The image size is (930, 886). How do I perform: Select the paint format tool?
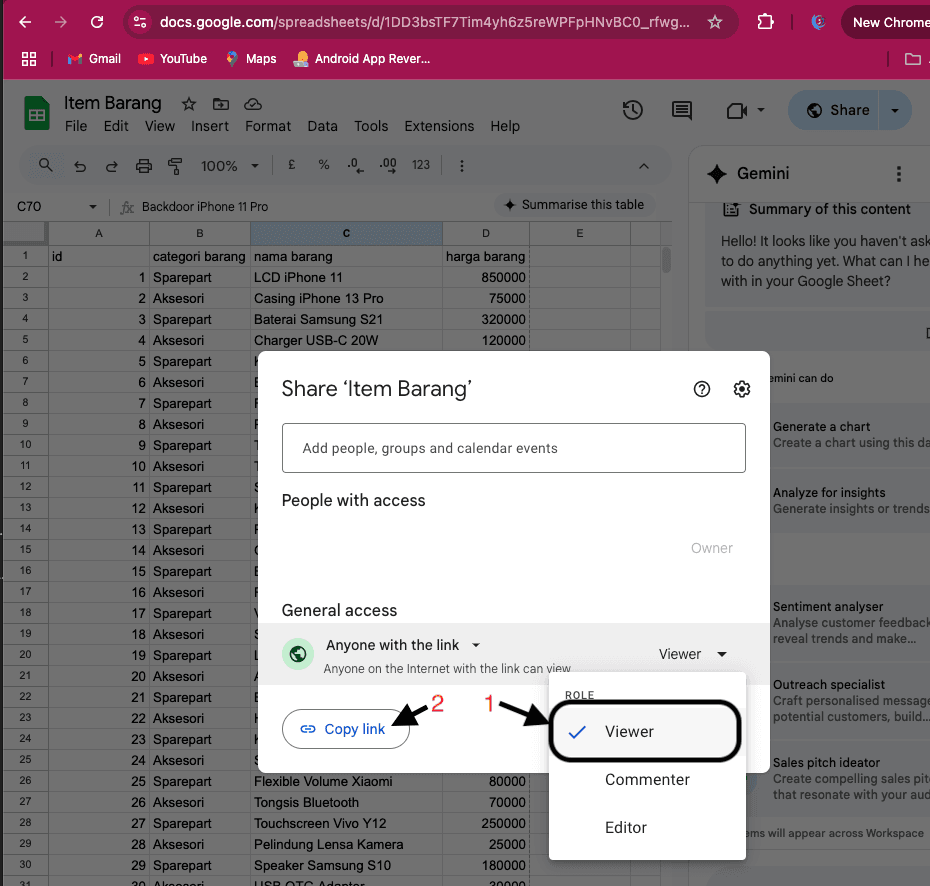[x=176, y=166]
